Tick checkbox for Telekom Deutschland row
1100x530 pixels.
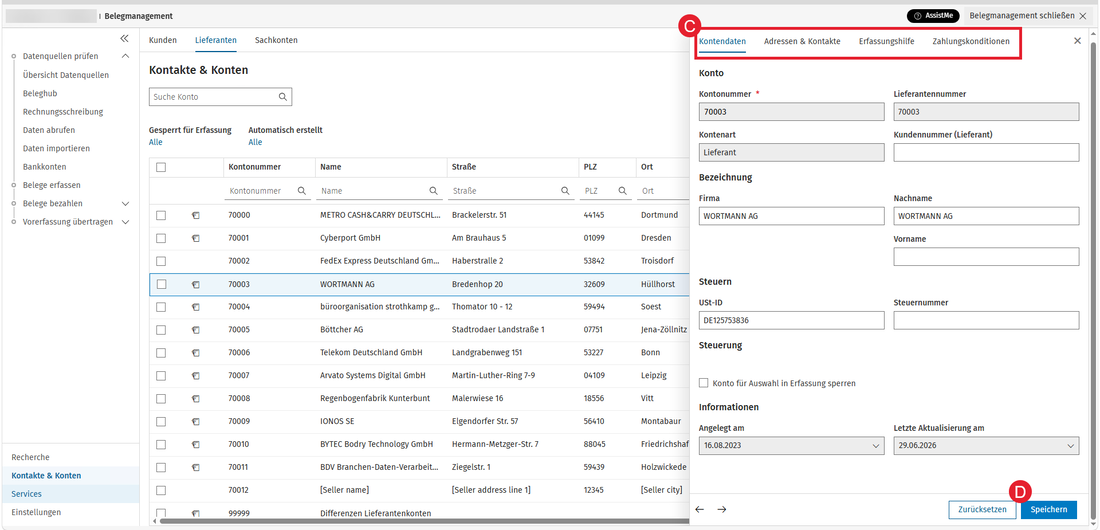click(x=161, y=352)
